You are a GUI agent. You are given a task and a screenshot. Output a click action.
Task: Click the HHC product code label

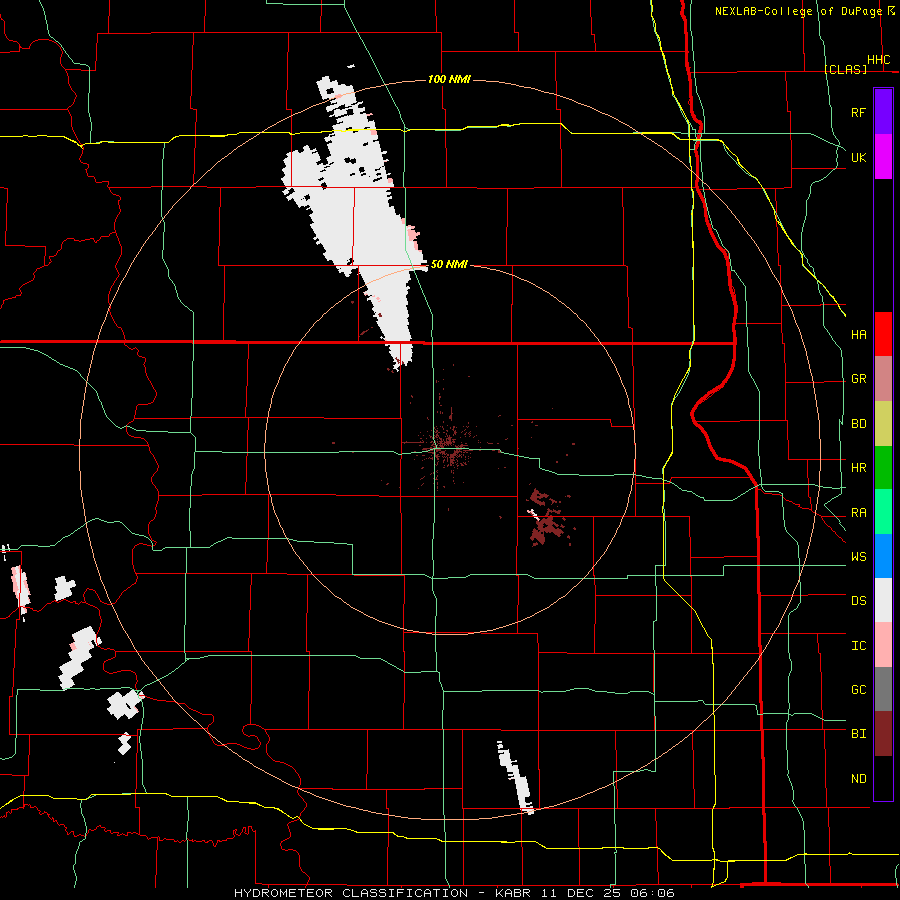click(x=879, y=60)
